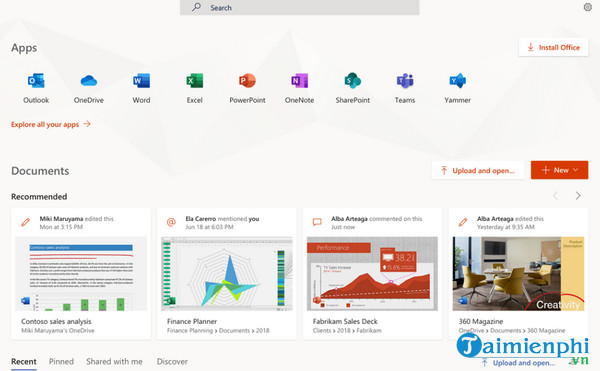Expand the New button dropdown chevron

pyautogui.click(x=576, y=170)
